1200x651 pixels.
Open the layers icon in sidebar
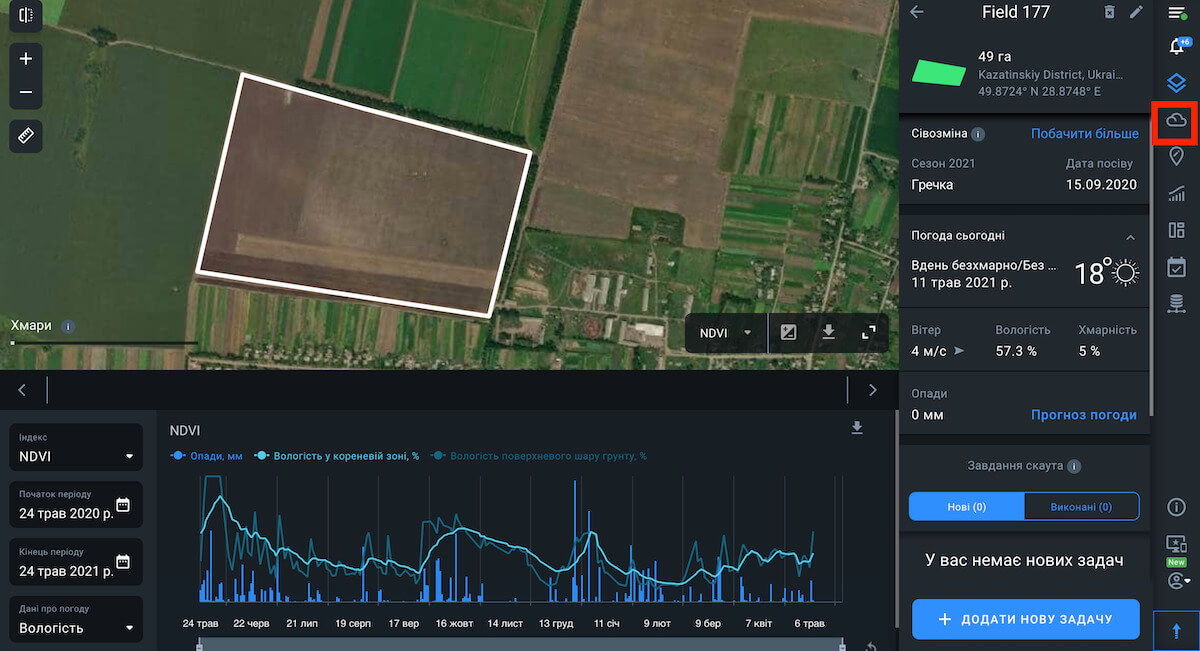[x=1176, y=83]
